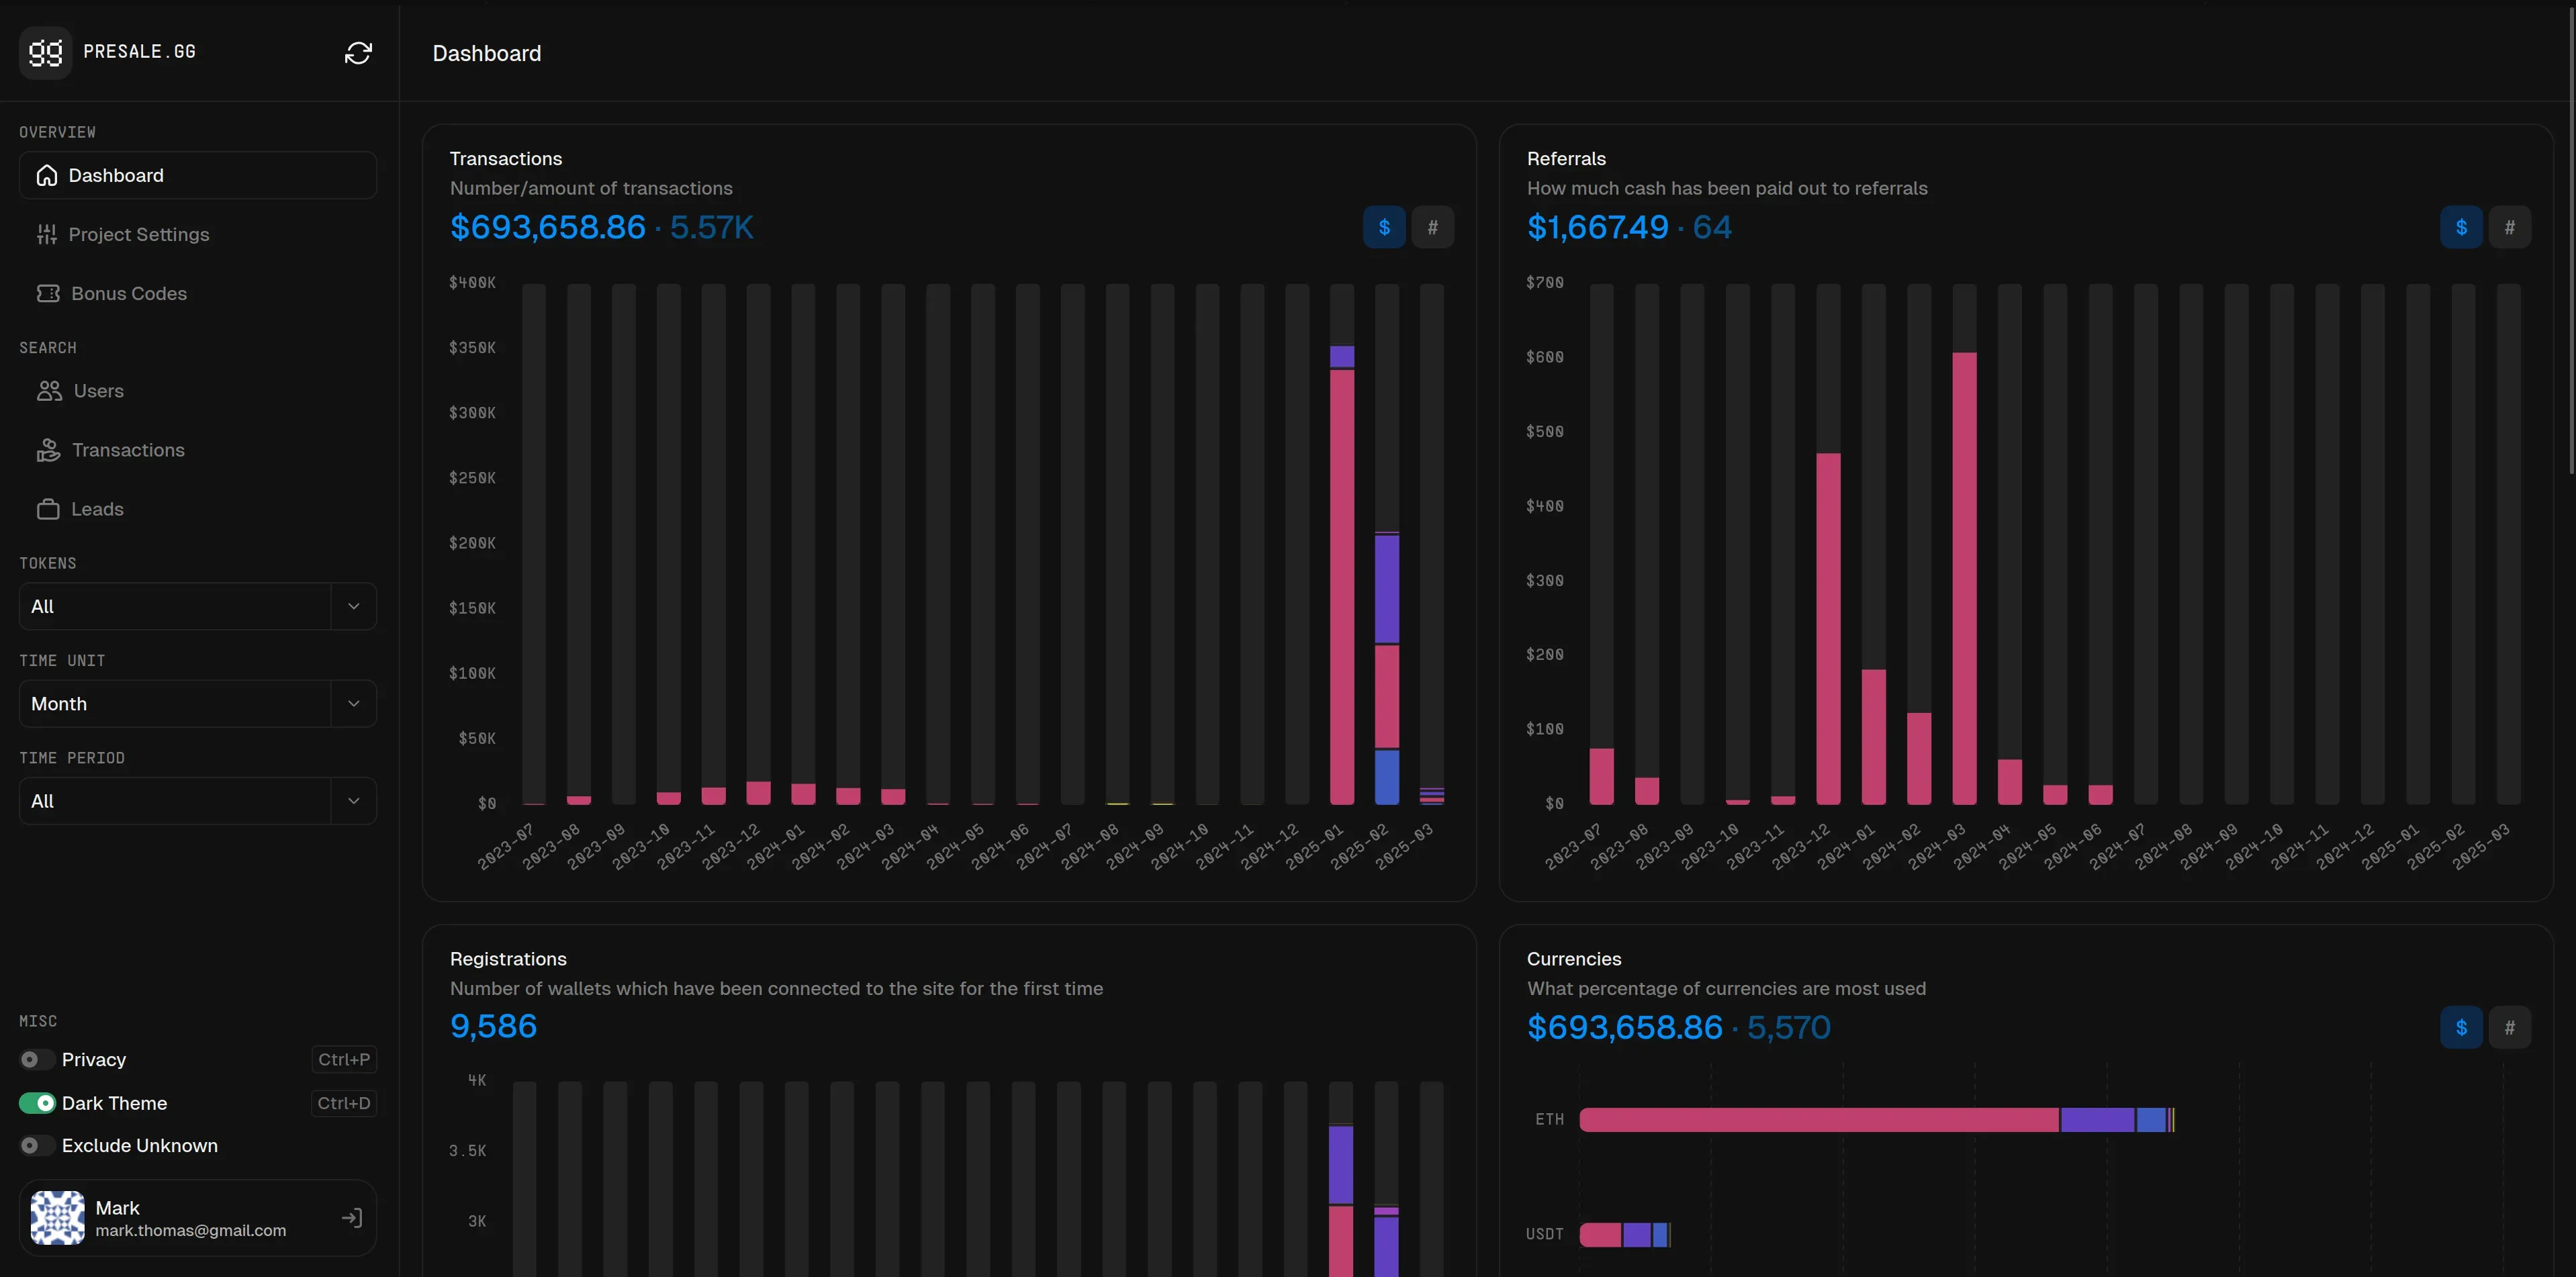Click the gg logo icon
The height and width of the screenshot is (1277, 2576).
click(45, 52)
